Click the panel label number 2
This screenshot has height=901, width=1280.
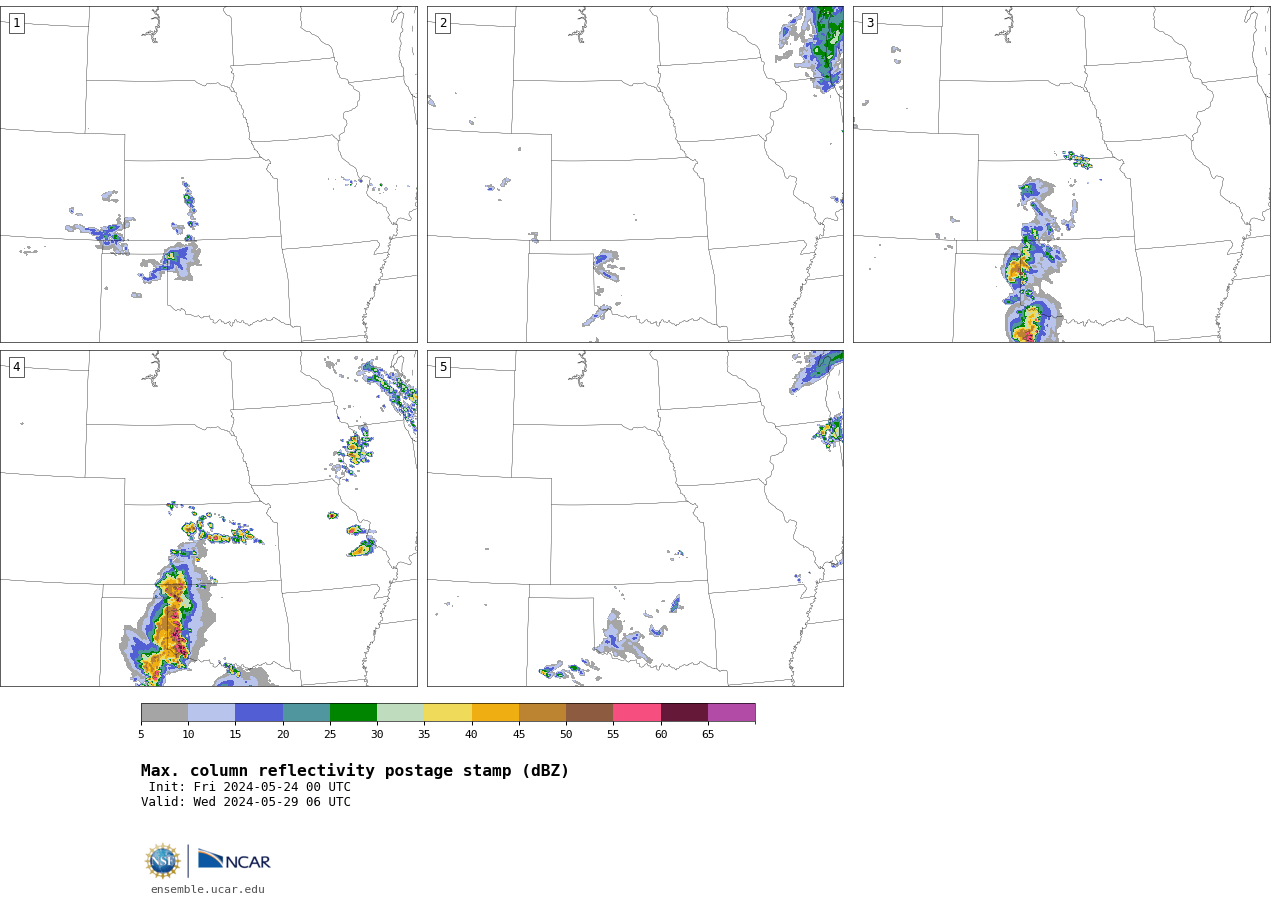[443, 23]
